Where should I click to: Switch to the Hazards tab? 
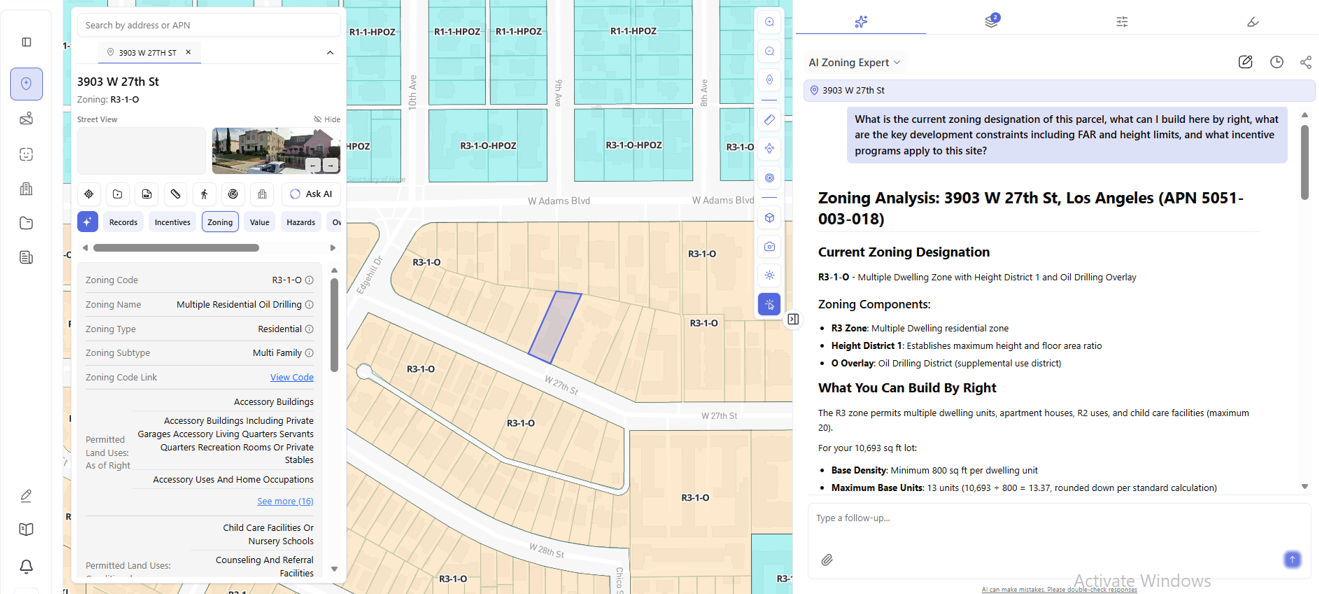tap(300, 222)
